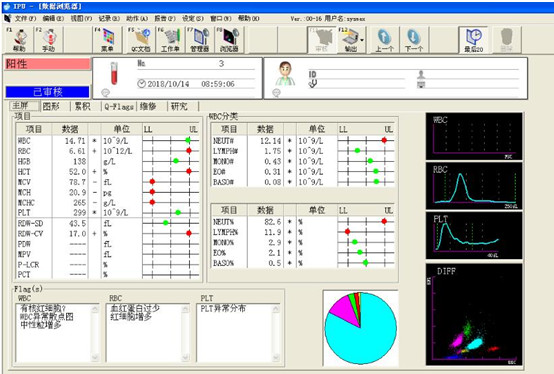Go to previous sample with 上一个
Image resolution: width=554 pixels, height=374 pixels.
[x=384, y=40]
